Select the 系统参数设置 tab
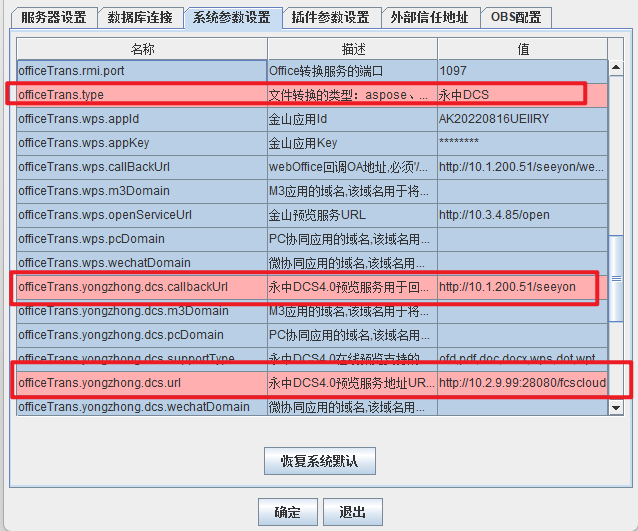Viewport: 638px width, 531px height. click(x=233, y=17)
